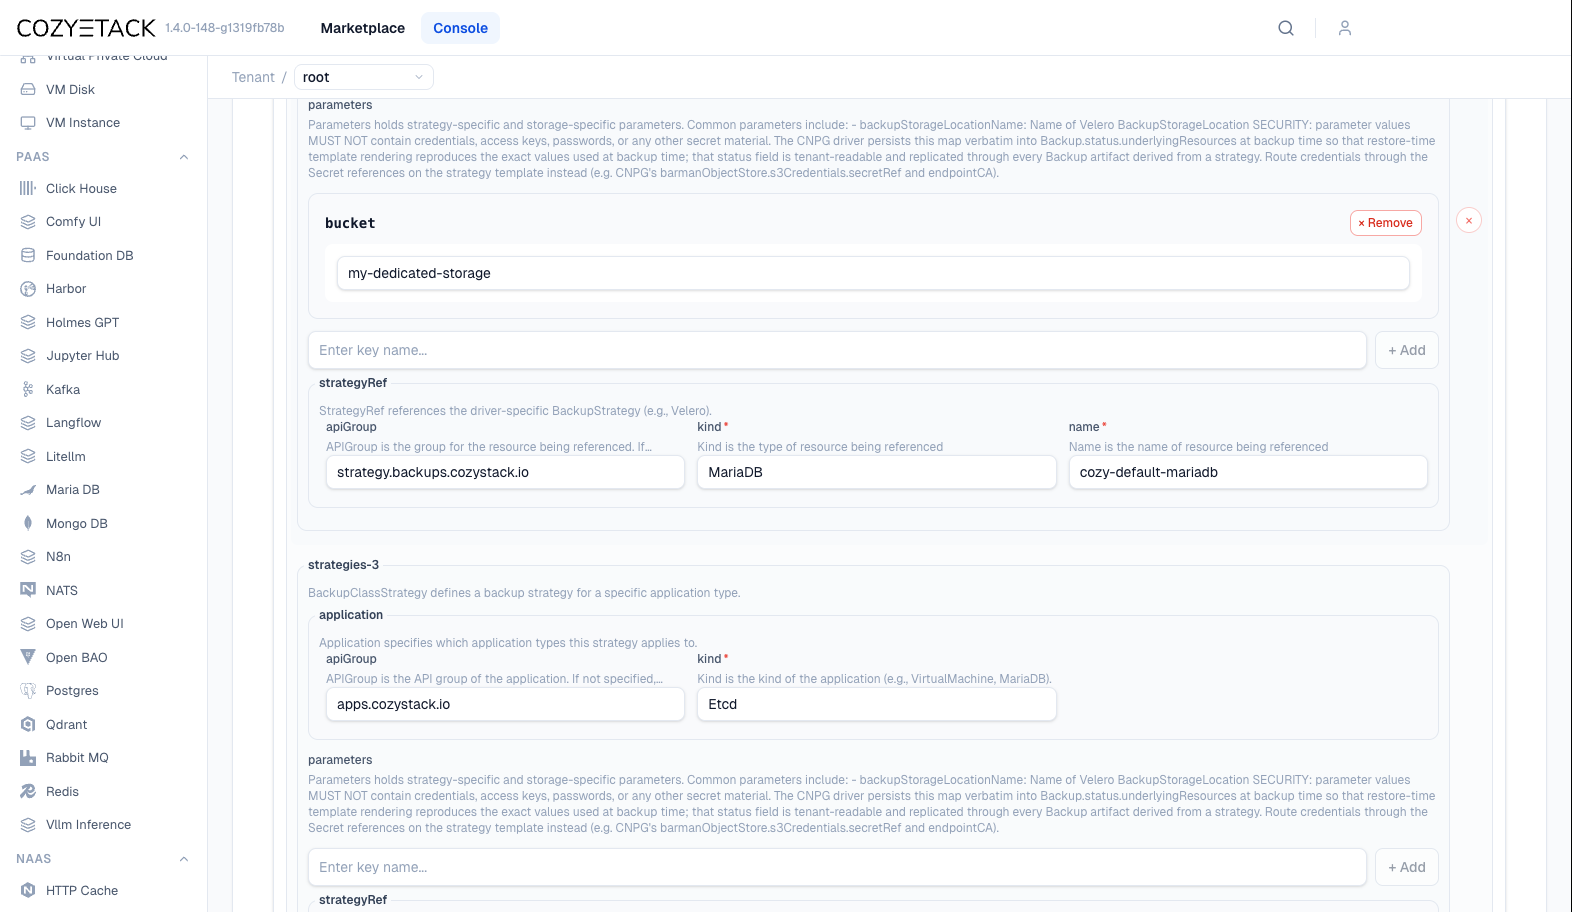This screenshot has height=912, width=1572.
Task: Click the Cozystack logo
Action: coord(86,28)
